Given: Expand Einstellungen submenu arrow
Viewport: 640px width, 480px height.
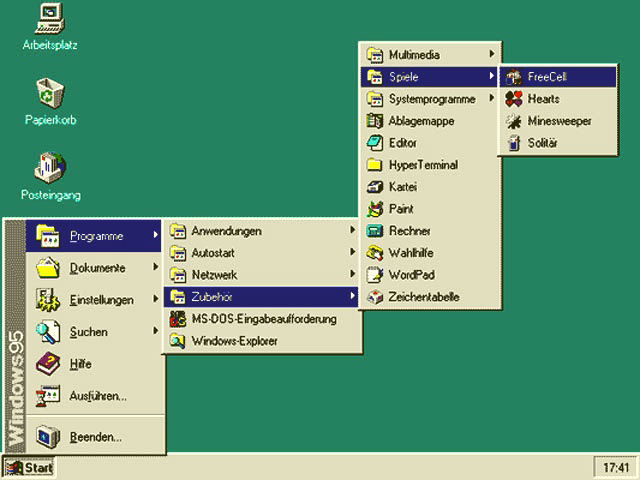Looking at the screenshot, I should (x=156, y=299).
